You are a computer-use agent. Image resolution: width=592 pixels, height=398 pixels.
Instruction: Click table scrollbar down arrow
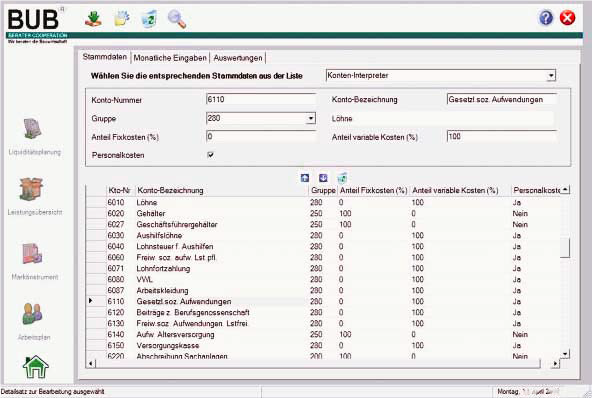tap(565, 354)
